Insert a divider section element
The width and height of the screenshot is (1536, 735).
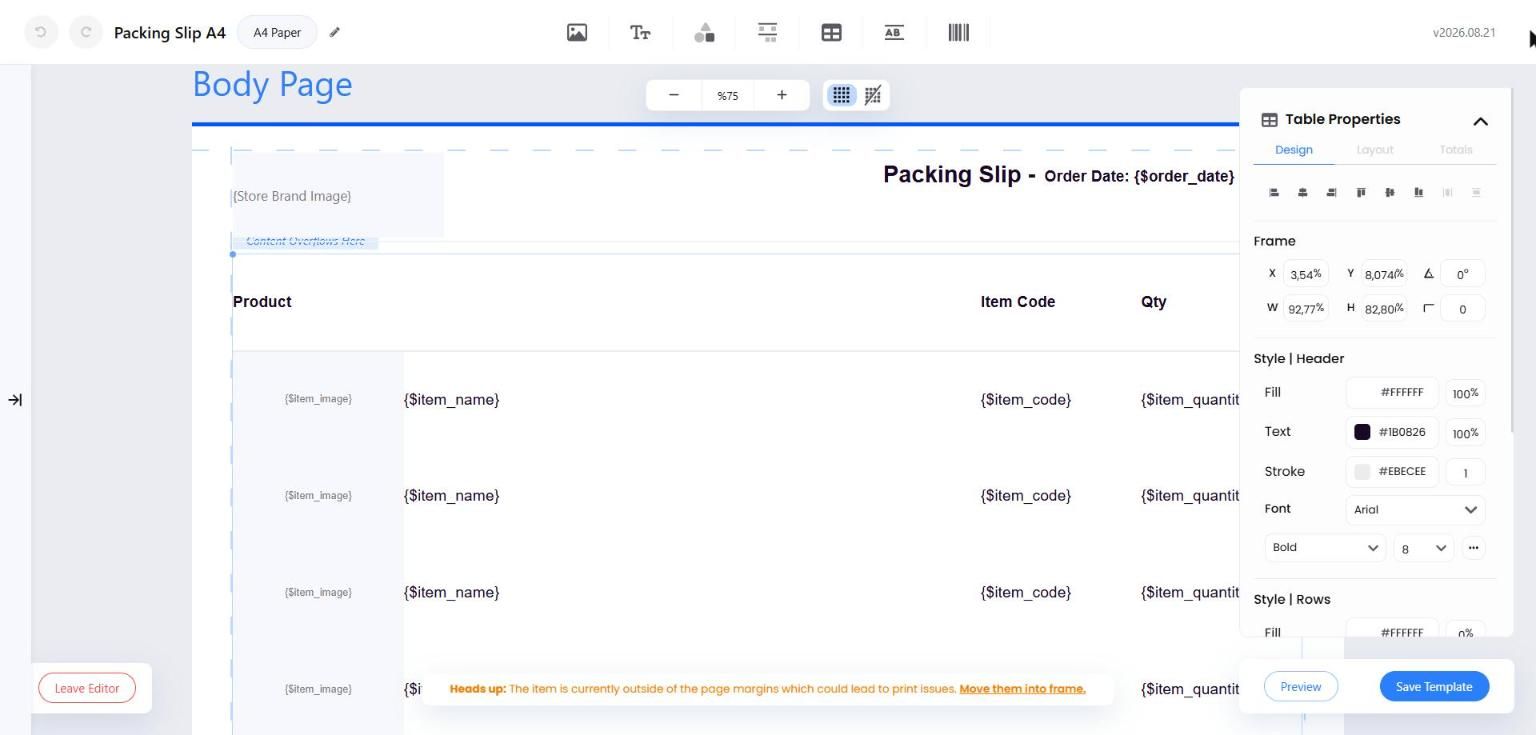767,32
